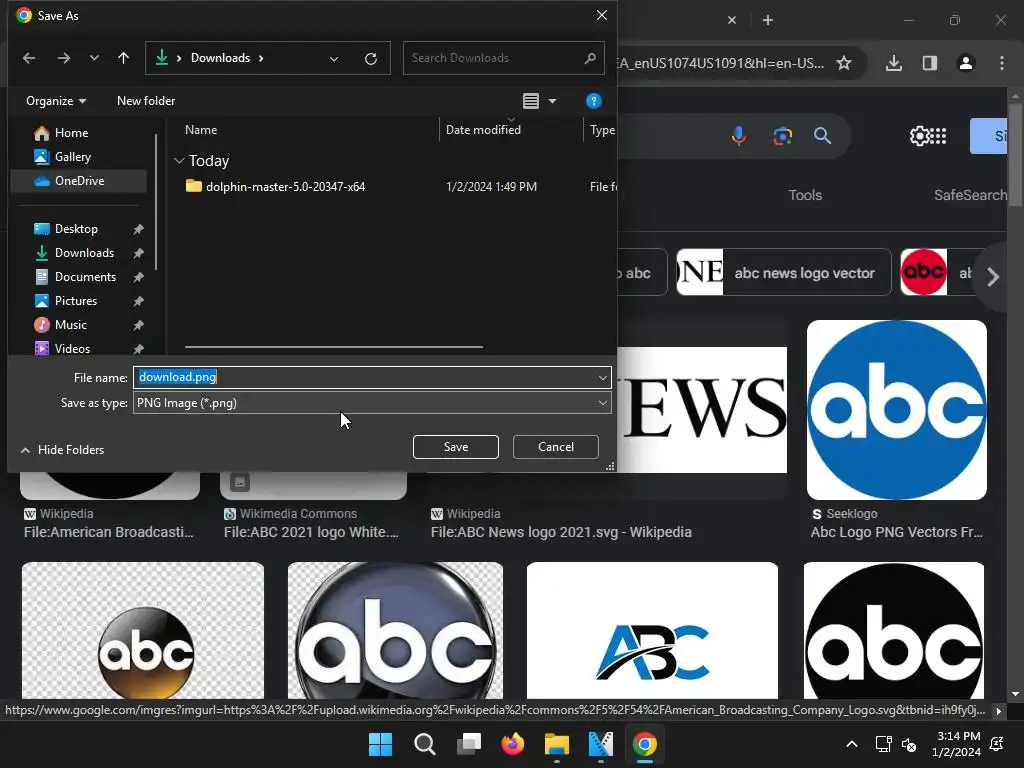Select OneDrive in the navigation pane
Screen dimensions: 1024x768
point(79,181)
